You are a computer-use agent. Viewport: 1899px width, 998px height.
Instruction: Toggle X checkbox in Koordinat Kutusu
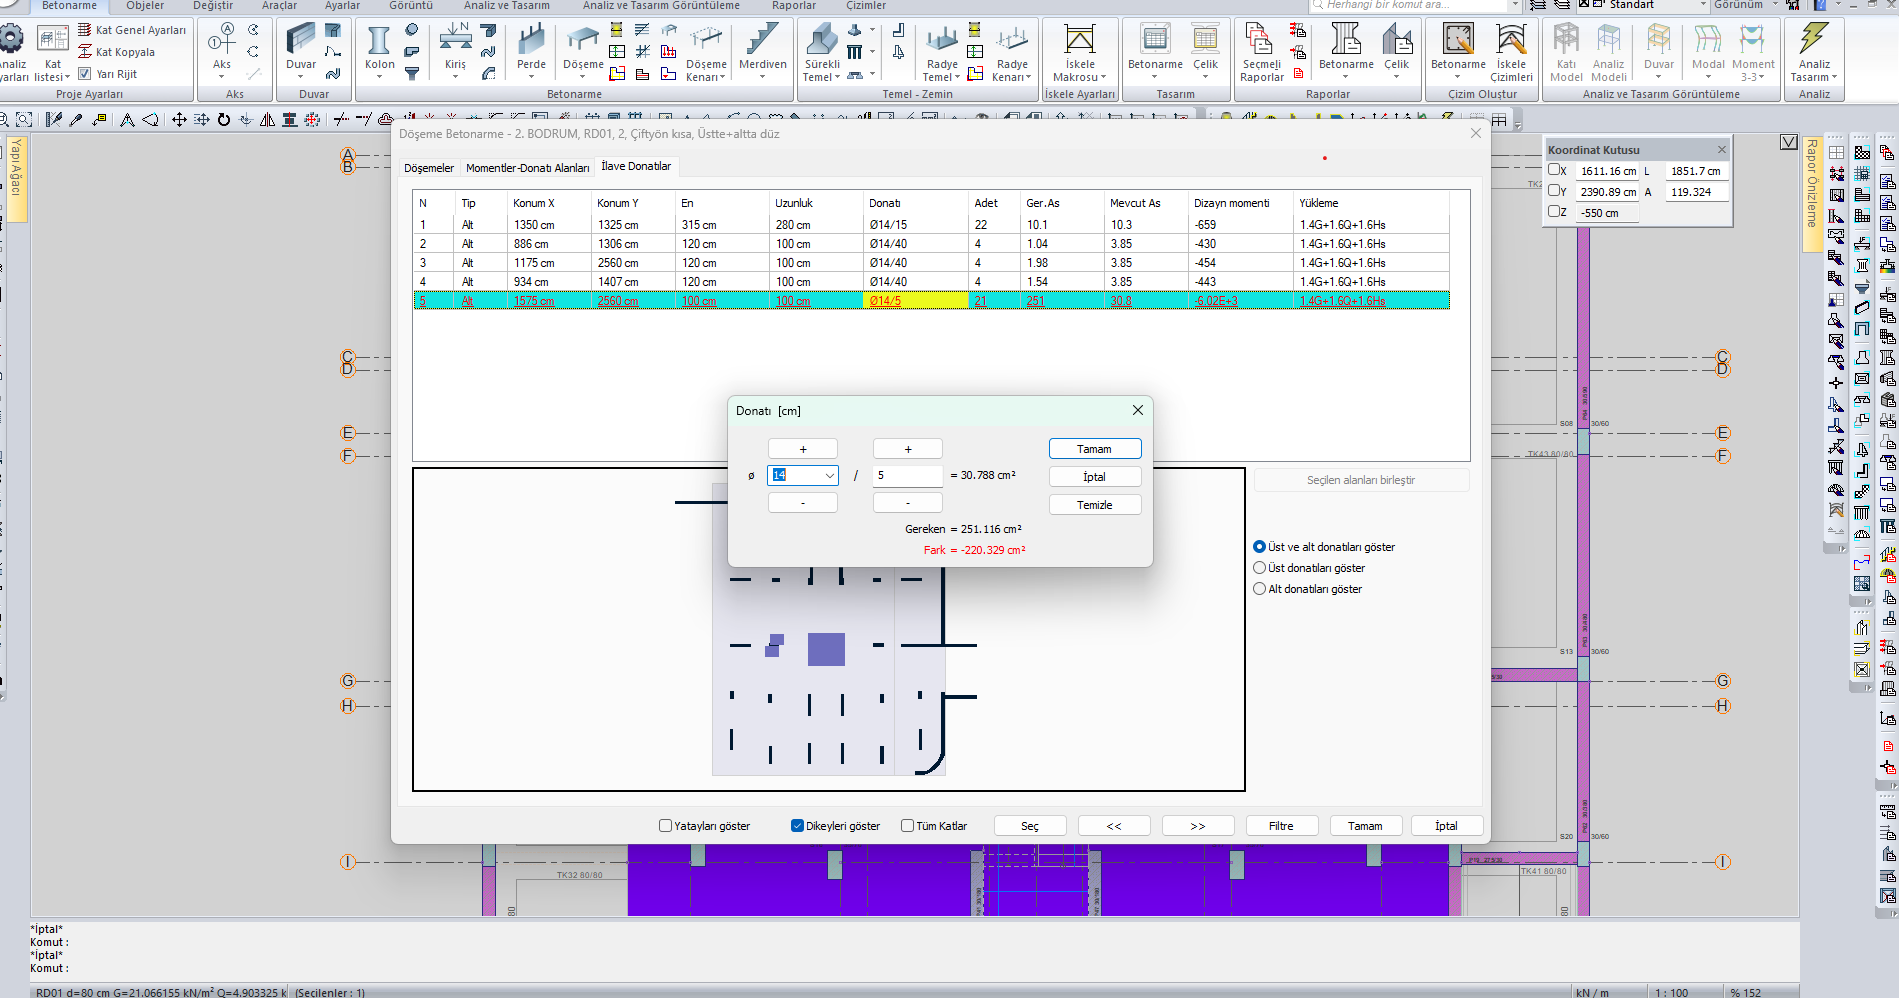(x=1554, y=170)
